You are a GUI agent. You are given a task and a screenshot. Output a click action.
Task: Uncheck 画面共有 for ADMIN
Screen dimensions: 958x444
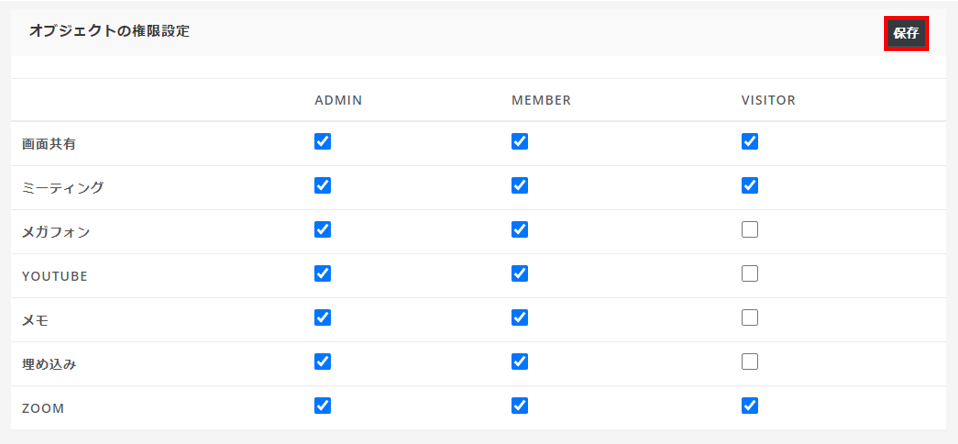click(x=323, y=142)
